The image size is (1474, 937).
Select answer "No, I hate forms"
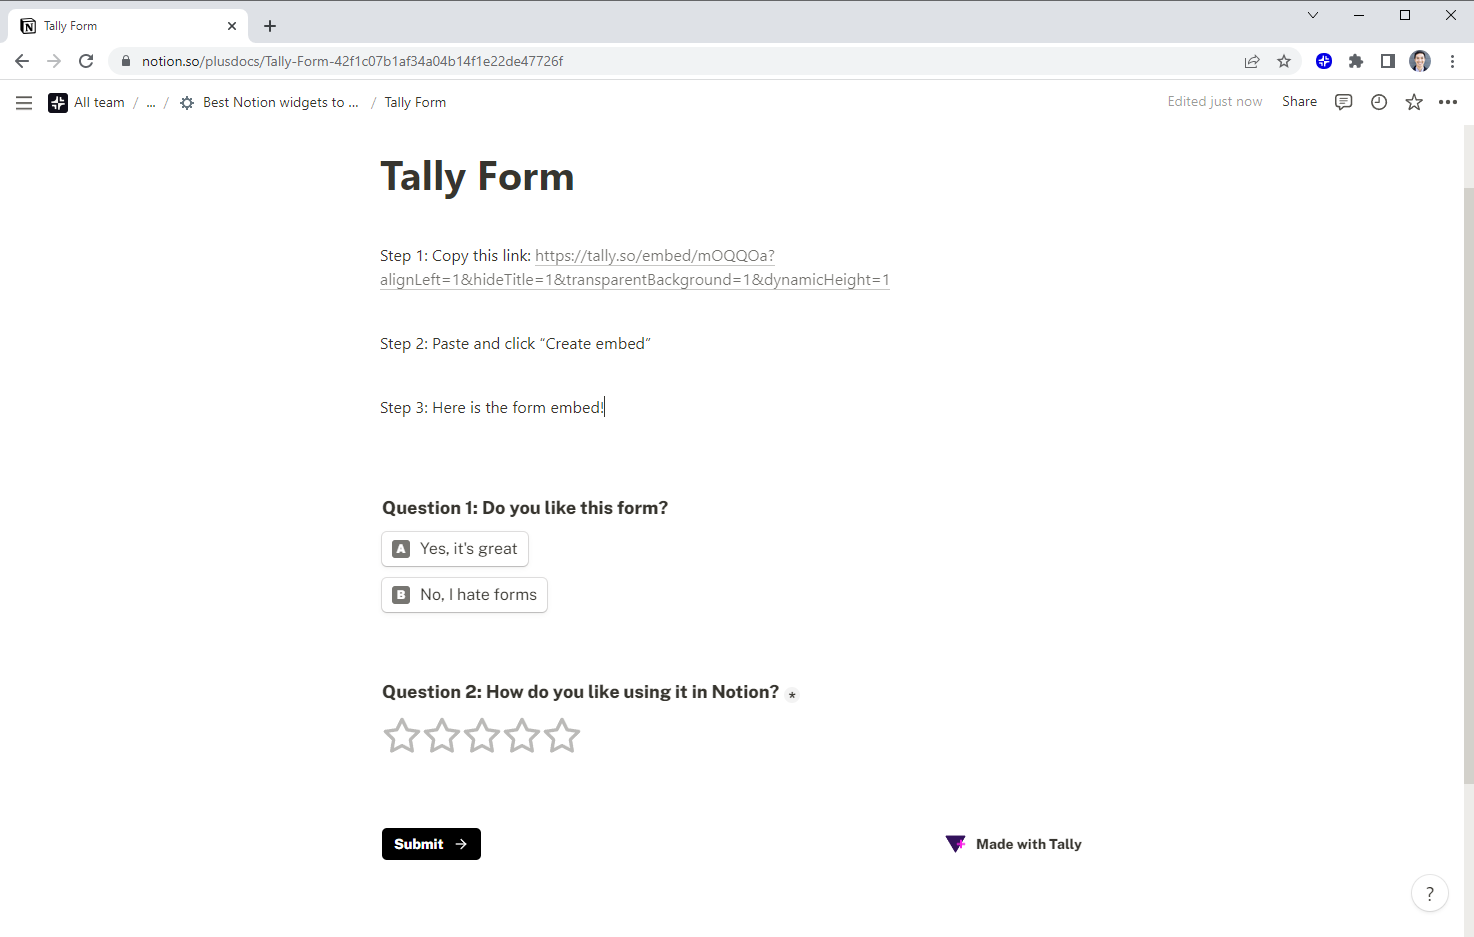tap(465, 595)
